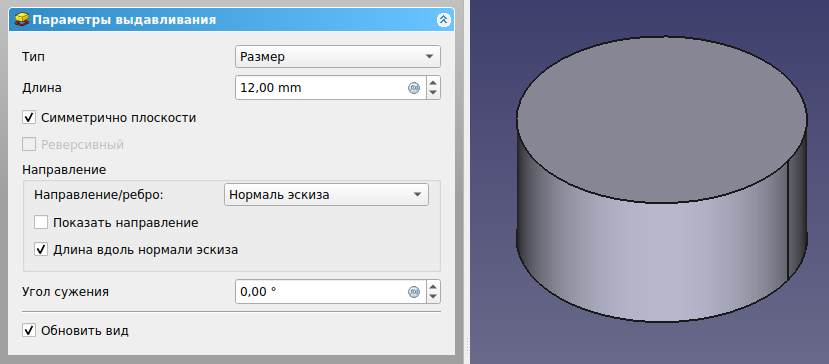Increase Длина with the up arrow
Viewport: 829px width, 364px height.
(x=433, y=83)
